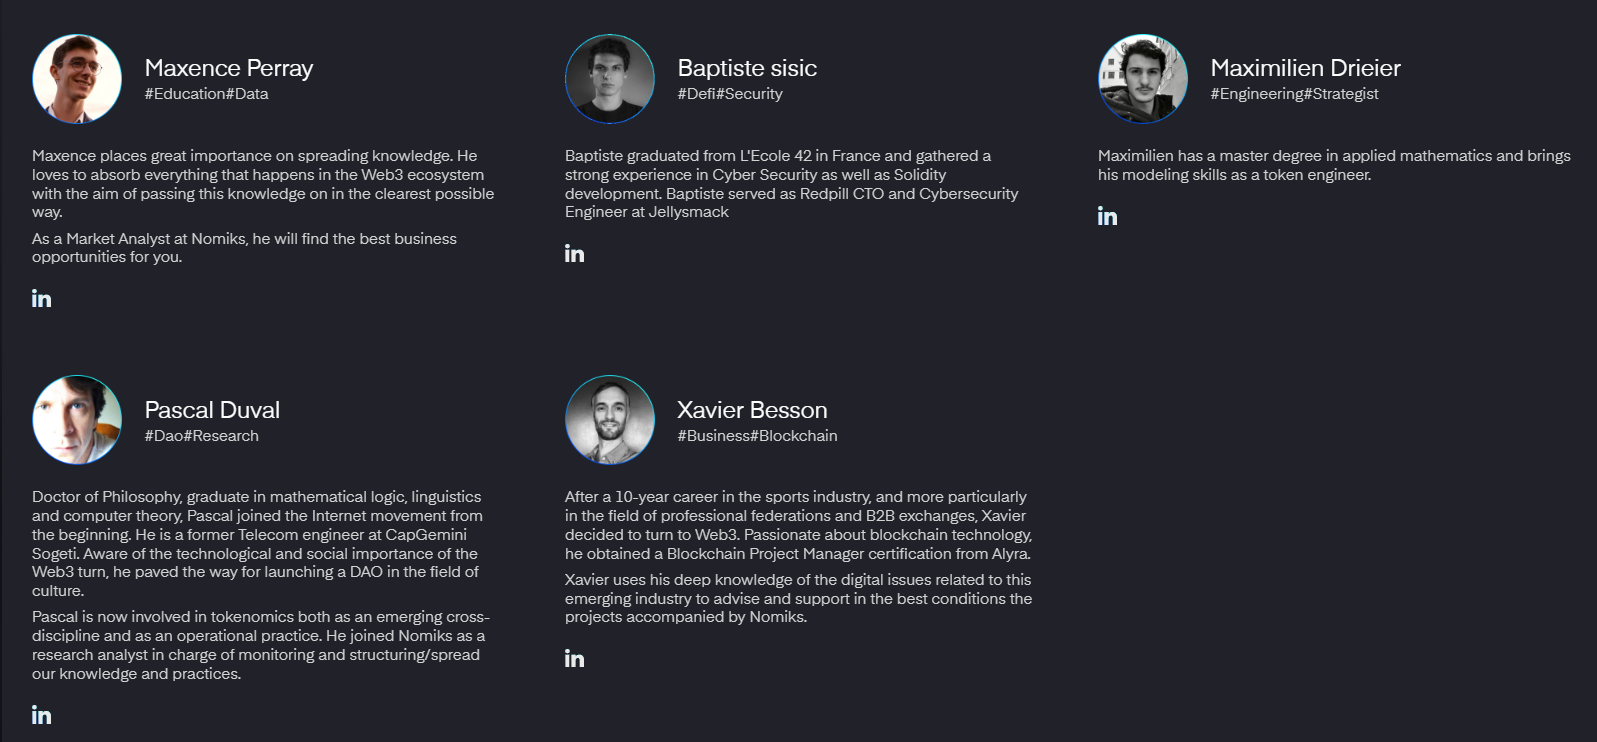Click Xavier Besson's profile photo
This screenshot has width=1597, height=742.
pyautogui.click(x=610, y=420)
